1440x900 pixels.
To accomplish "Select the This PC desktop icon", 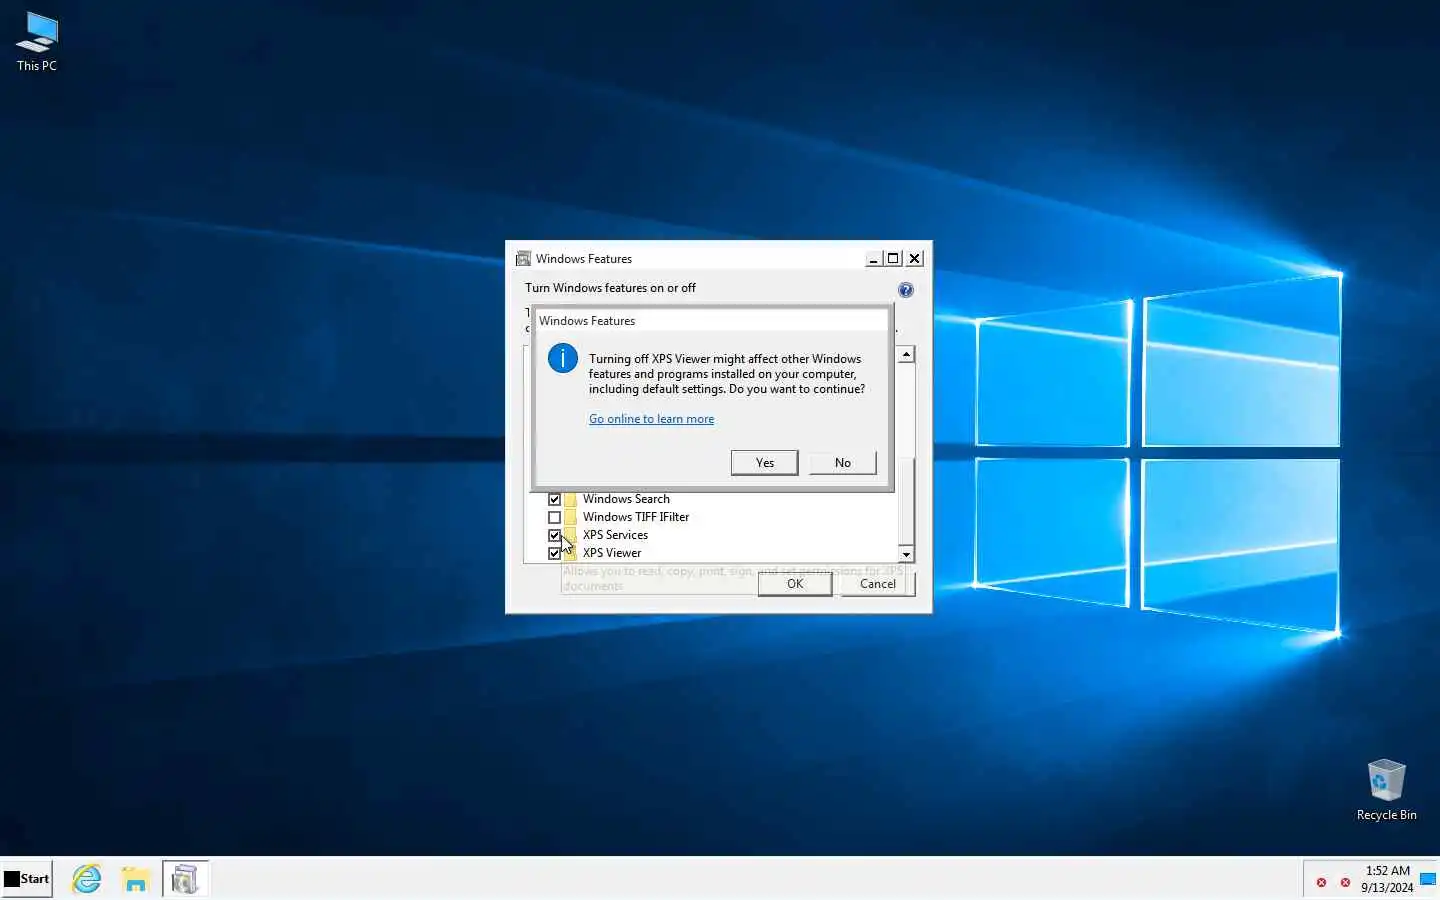I will pyautogui.click(x=37, y=42).
